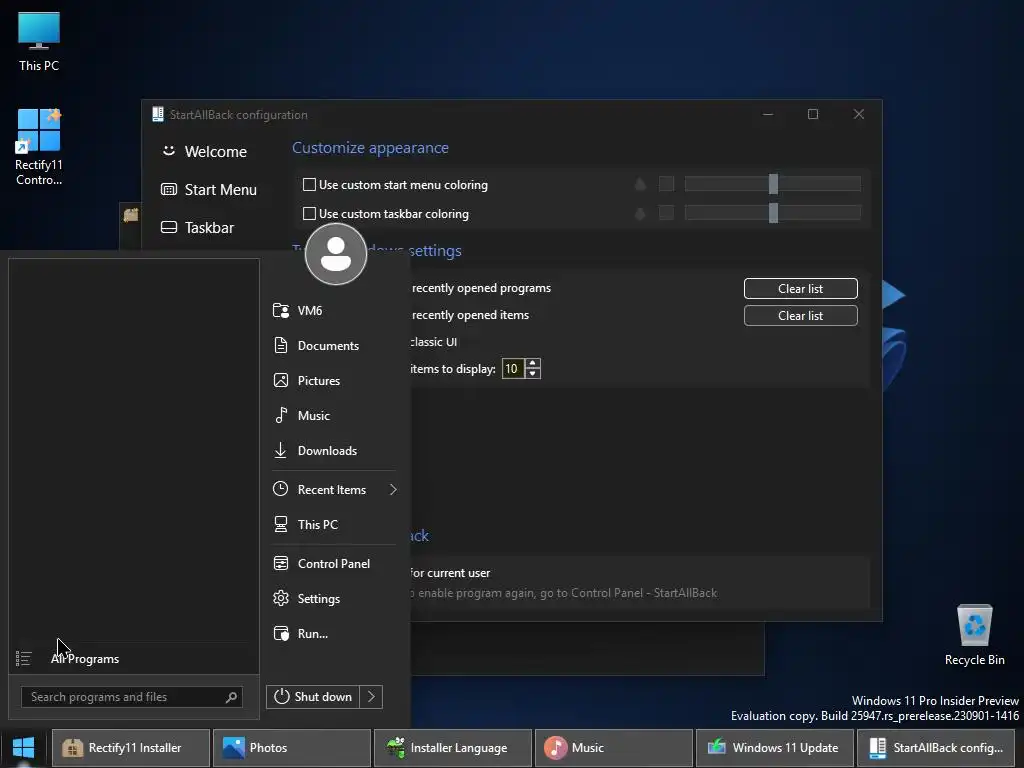Switch to Installer Language taskbar button

point(453,748)
